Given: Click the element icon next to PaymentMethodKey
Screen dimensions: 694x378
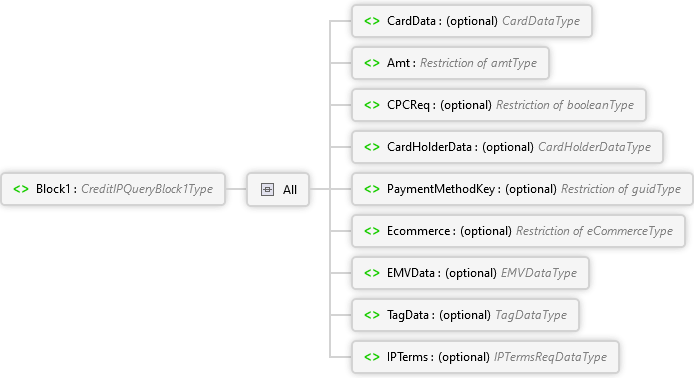Looking at the screenshot, I should click(x=372, y=189).
